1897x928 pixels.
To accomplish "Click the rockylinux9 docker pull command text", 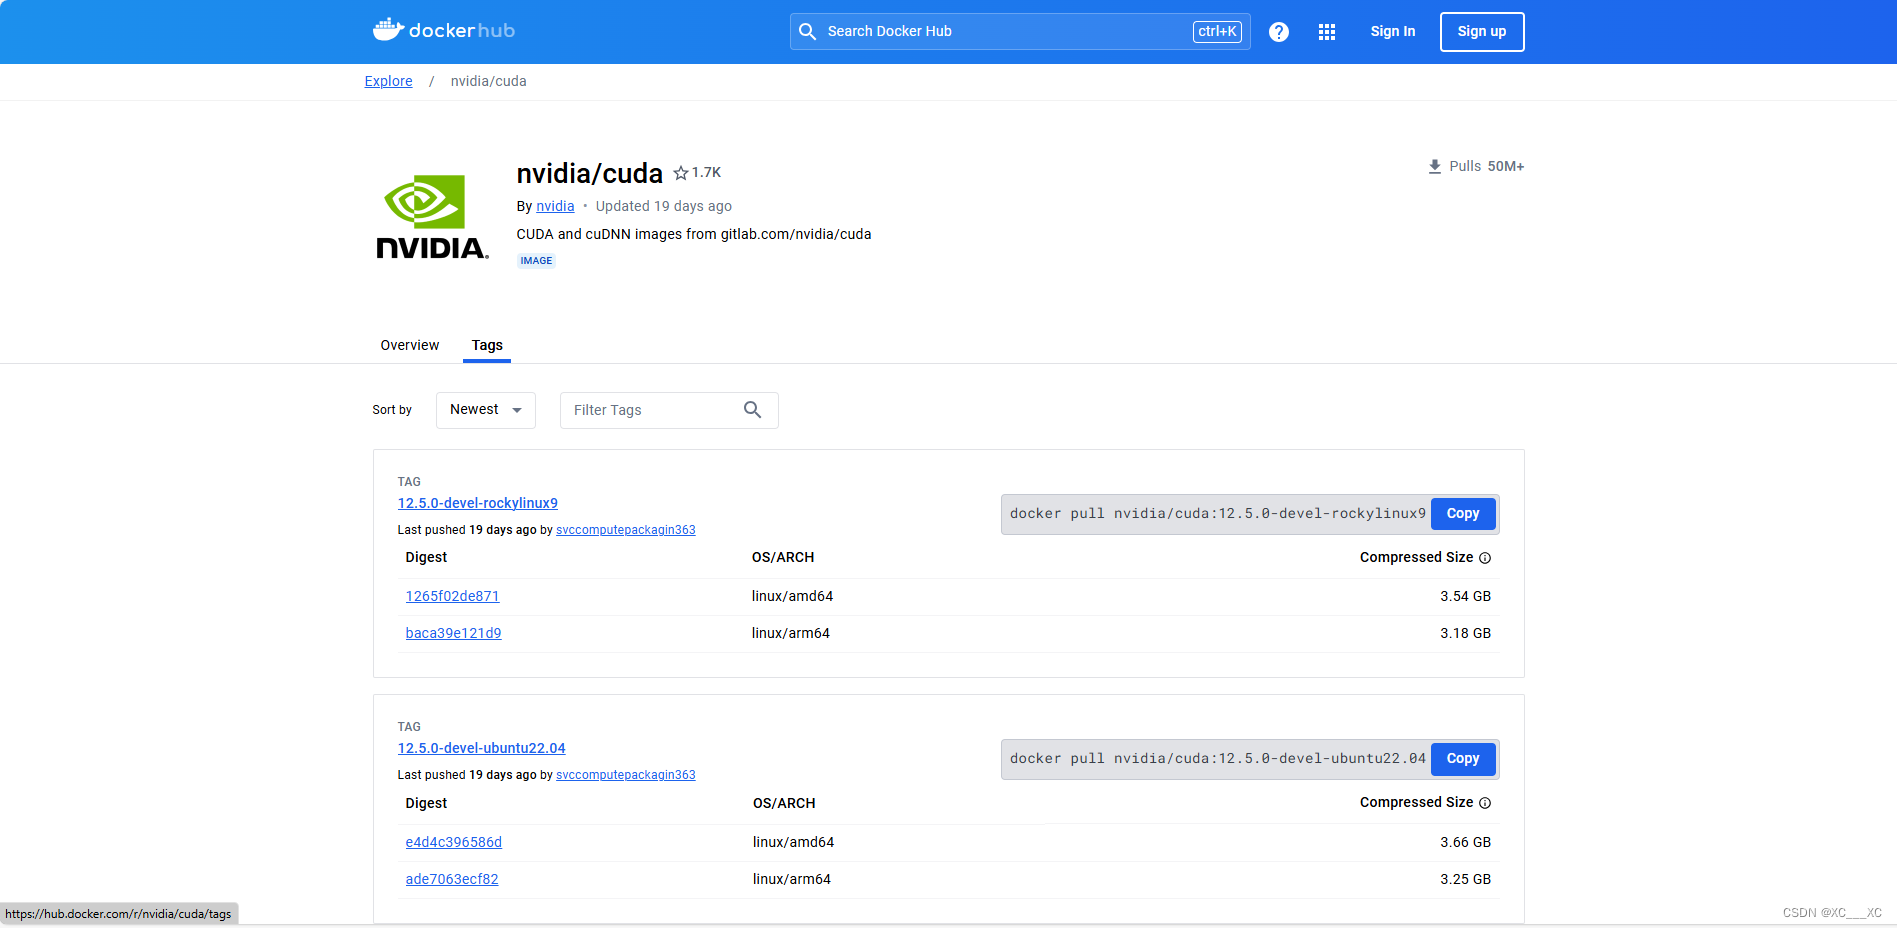I will click(1218, 514).
